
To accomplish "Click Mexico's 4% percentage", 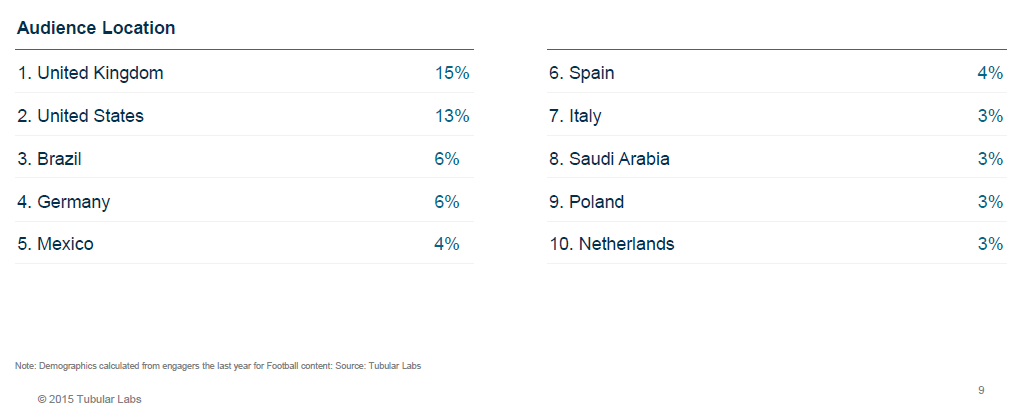I will pos(447,244).
